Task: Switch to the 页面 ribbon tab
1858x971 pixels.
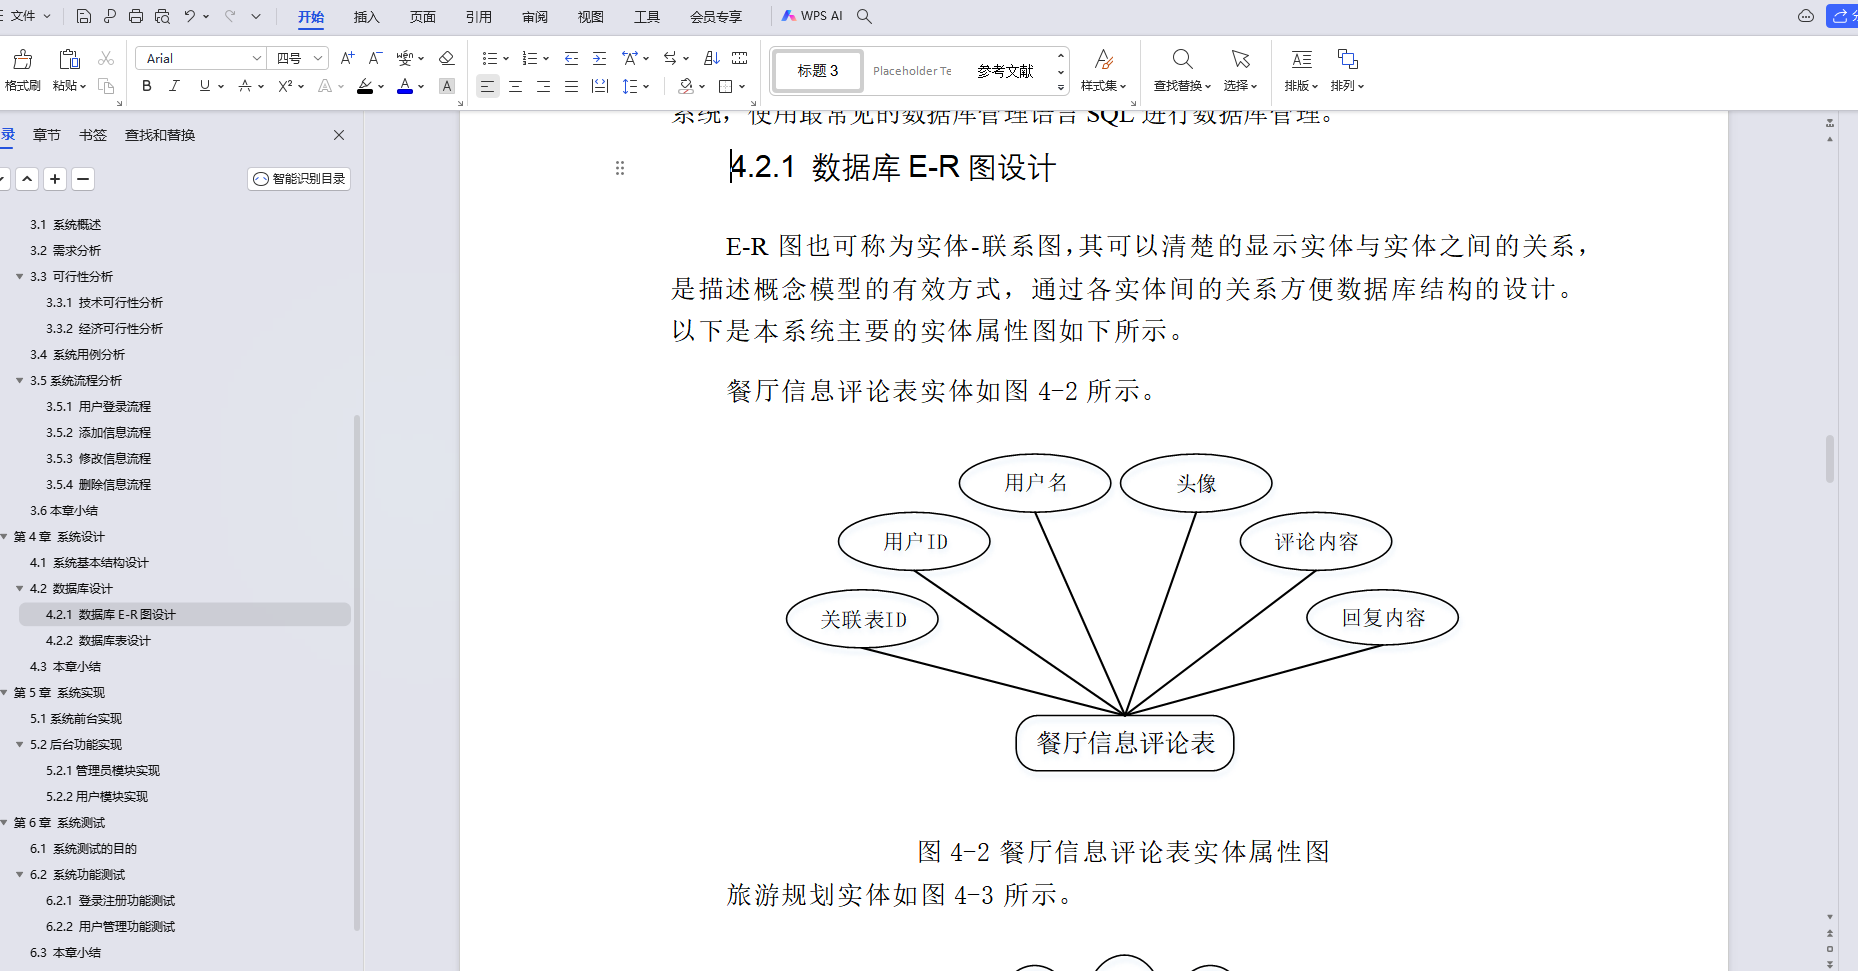Action: click(x=423, y=17)
